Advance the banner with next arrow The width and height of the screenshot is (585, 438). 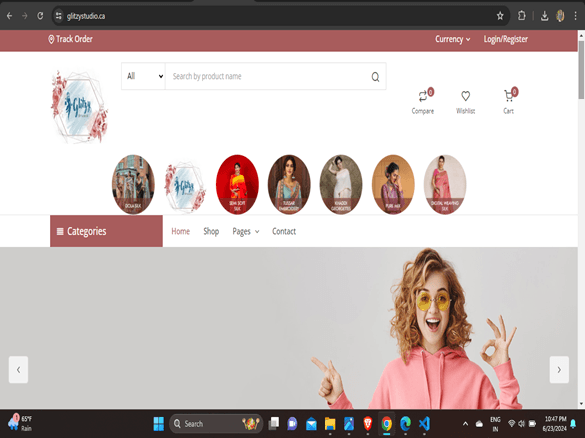[559, 370]
